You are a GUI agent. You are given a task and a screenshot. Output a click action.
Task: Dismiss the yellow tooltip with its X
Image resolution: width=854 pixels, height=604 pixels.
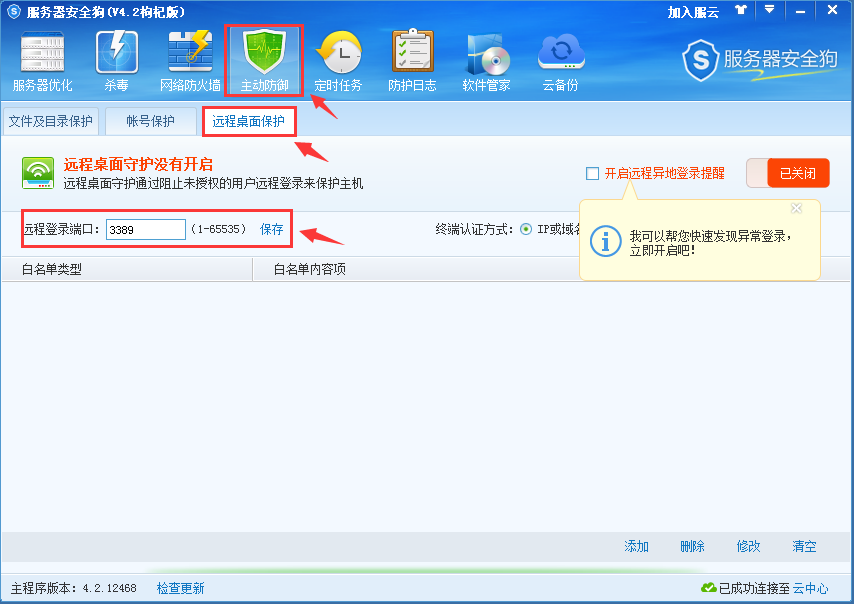coord(796,208)
